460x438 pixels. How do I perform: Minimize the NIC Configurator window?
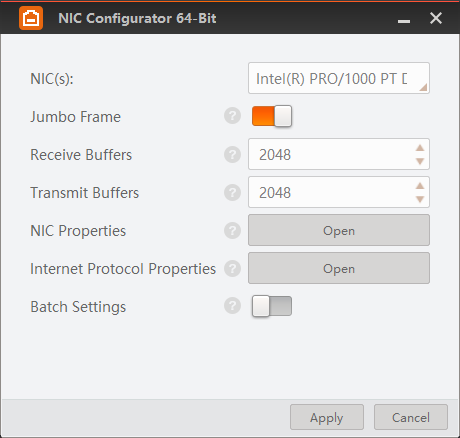(404, 19)
